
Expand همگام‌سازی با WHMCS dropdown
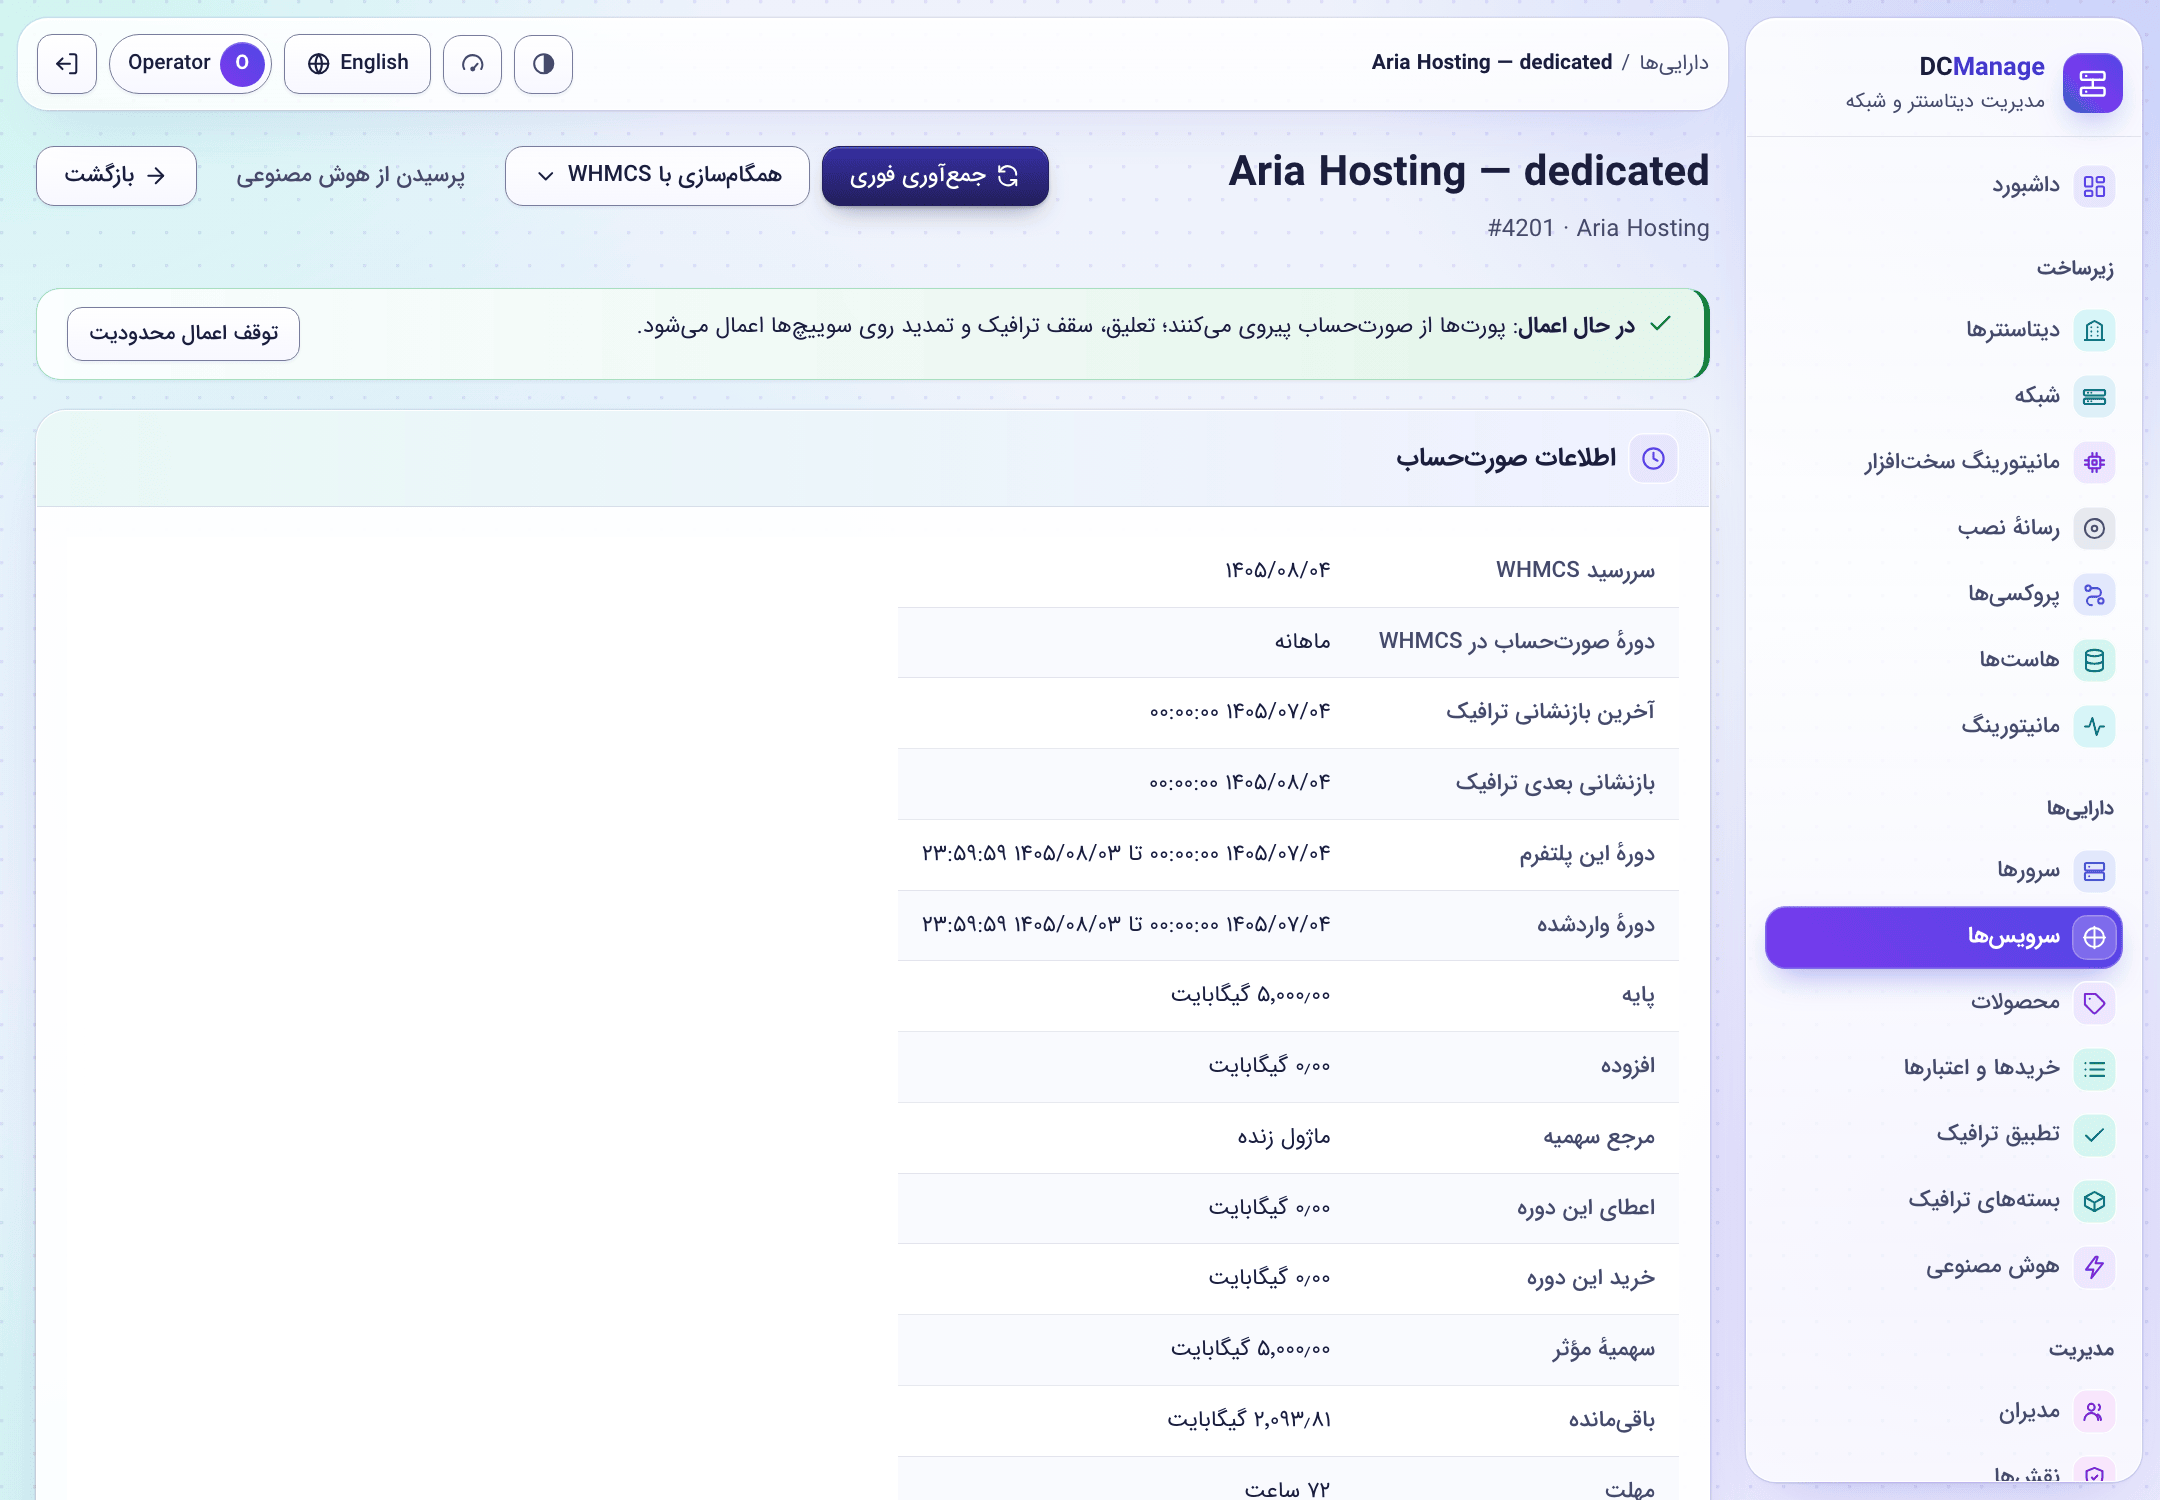pyautogui.click(x=657, y=176)
